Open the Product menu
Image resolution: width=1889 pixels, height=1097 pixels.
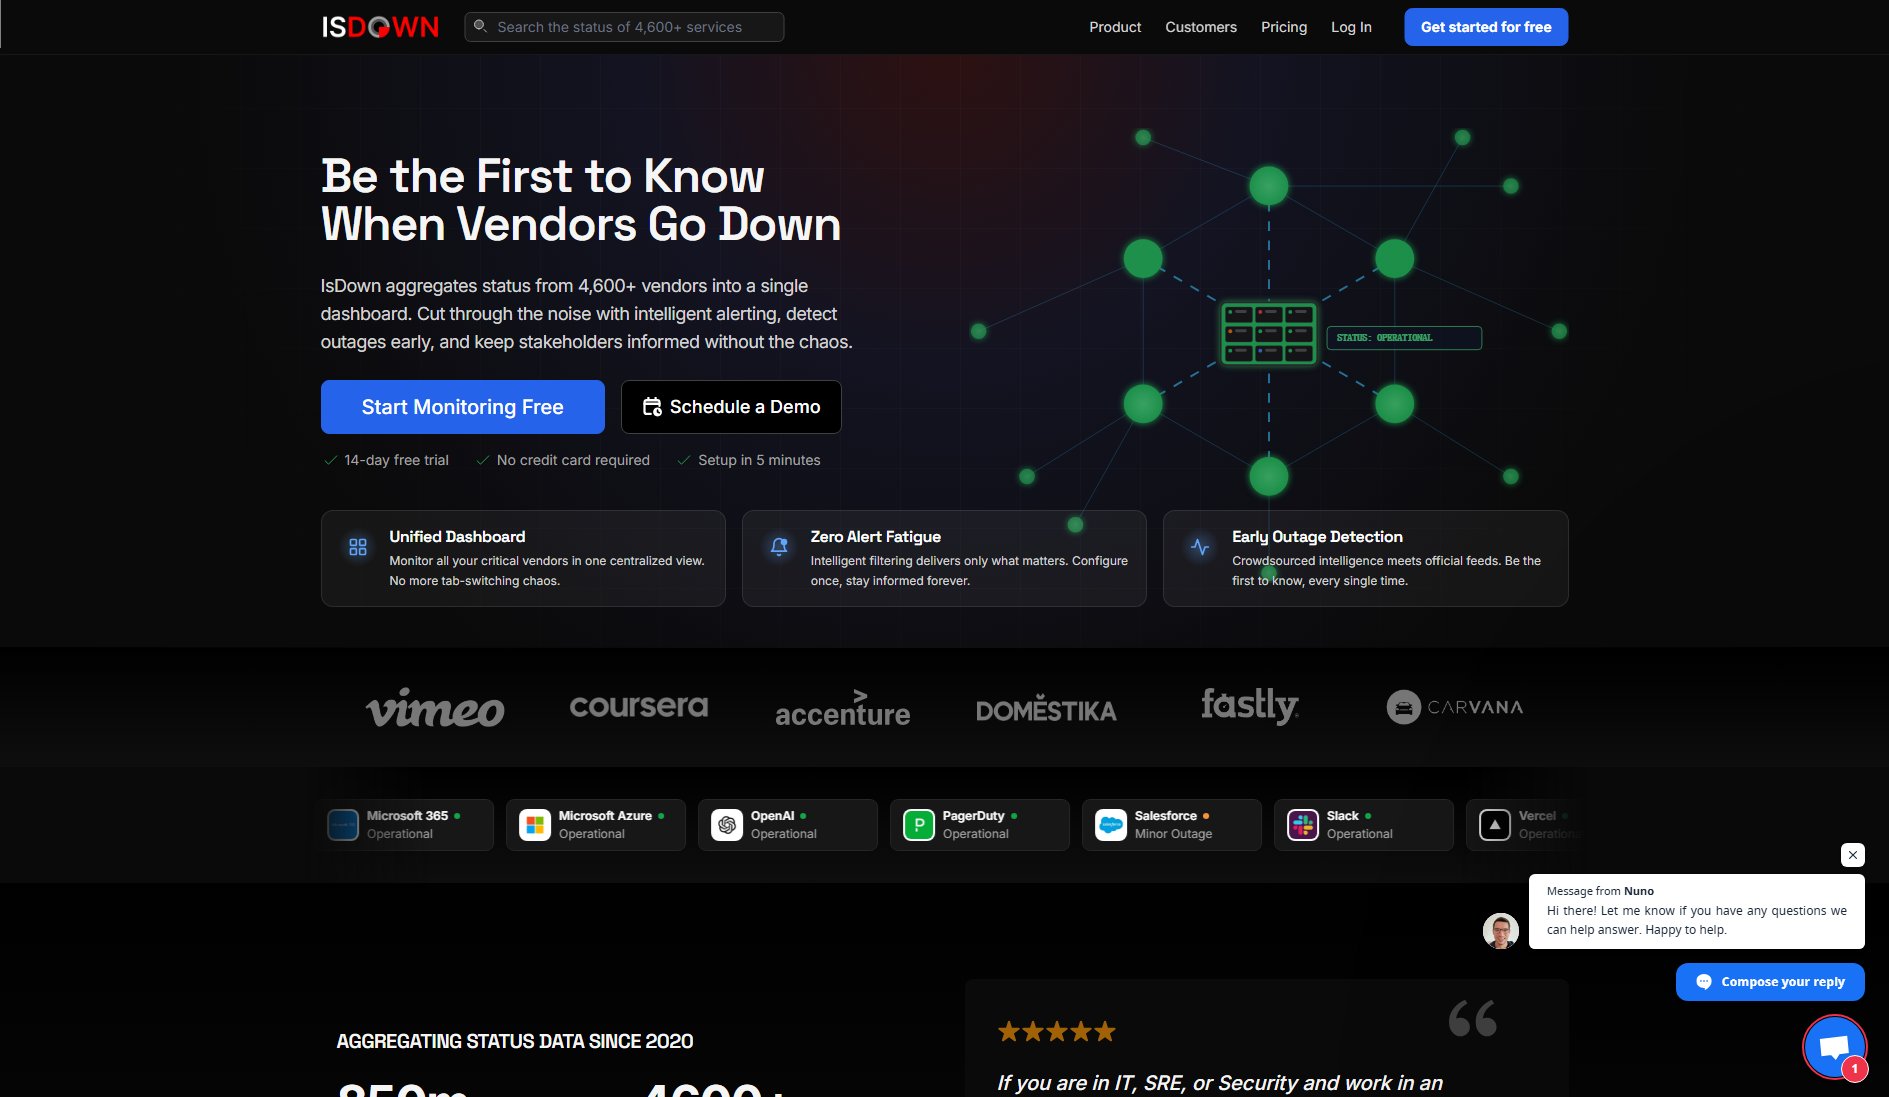(x=1114, y=27)
